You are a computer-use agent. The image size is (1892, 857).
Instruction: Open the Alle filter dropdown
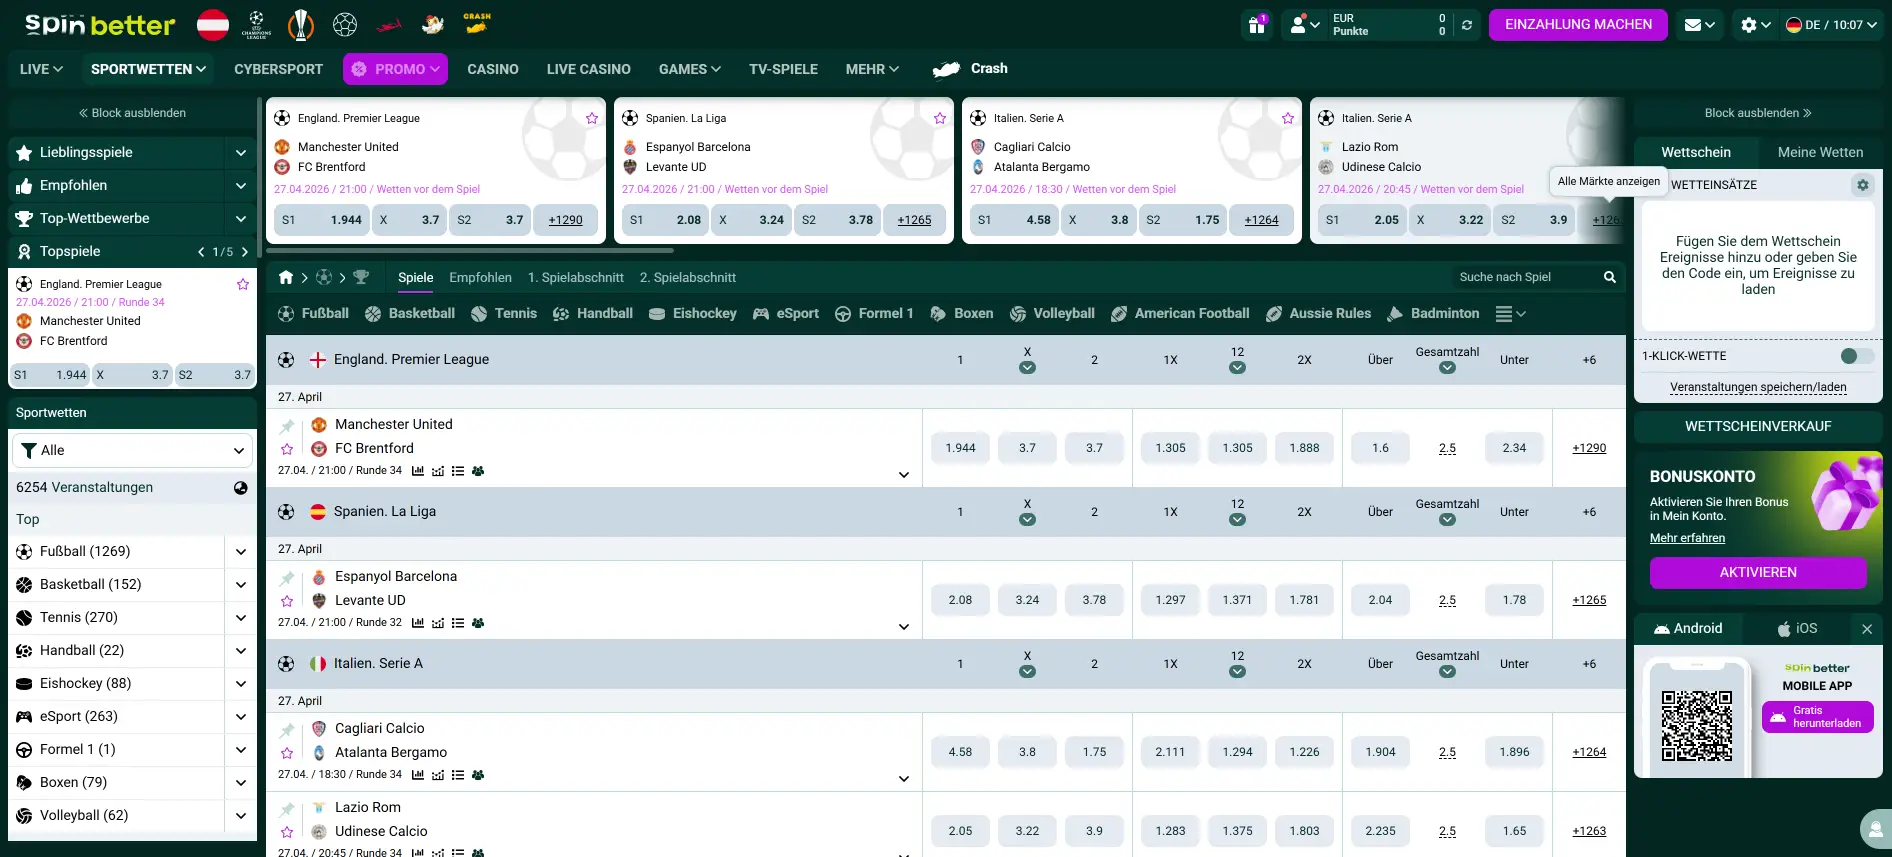click(131, 450)
